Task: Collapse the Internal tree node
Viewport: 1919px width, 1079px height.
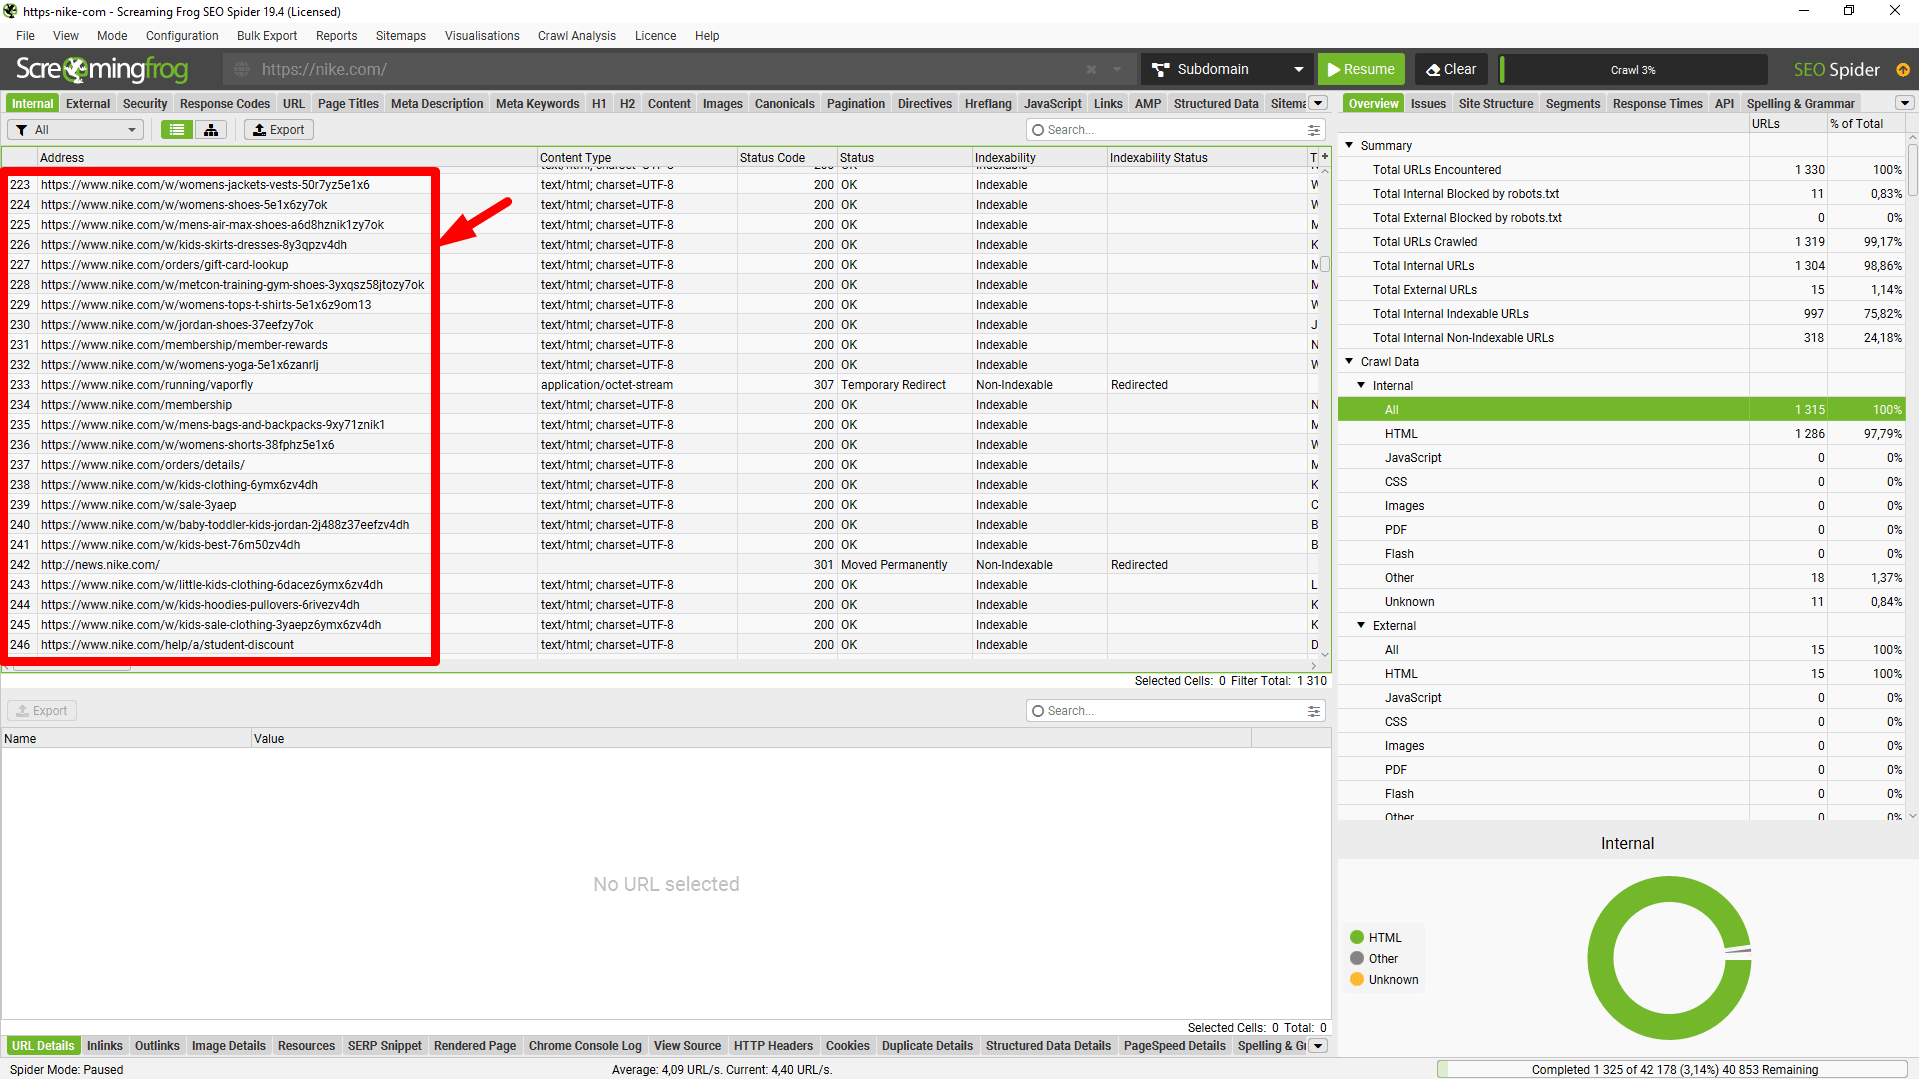Action: click(1361, 385)
